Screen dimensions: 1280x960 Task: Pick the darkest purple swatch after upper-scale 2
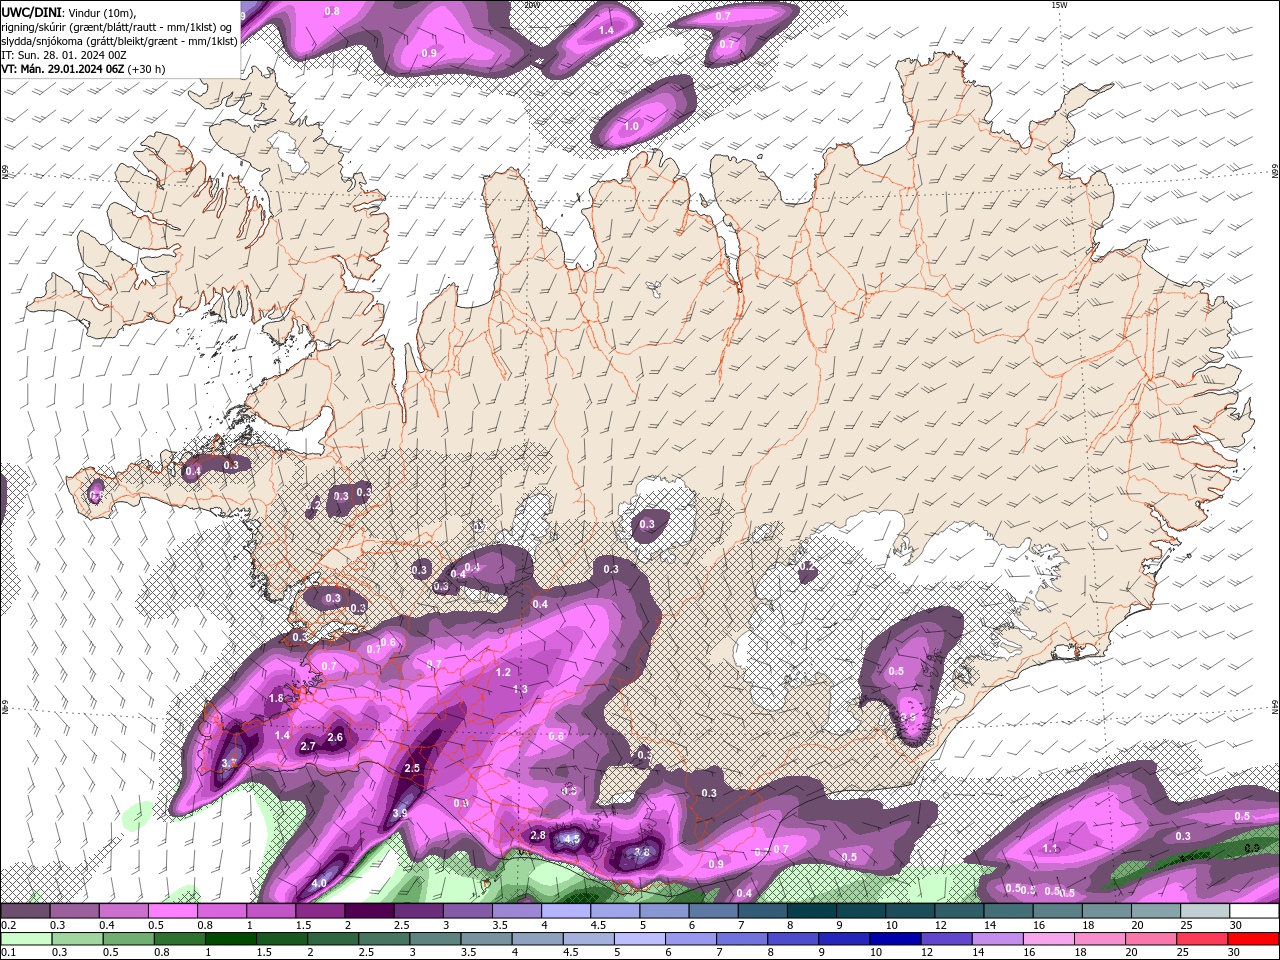pyautogui.click(x=369, y=911)
